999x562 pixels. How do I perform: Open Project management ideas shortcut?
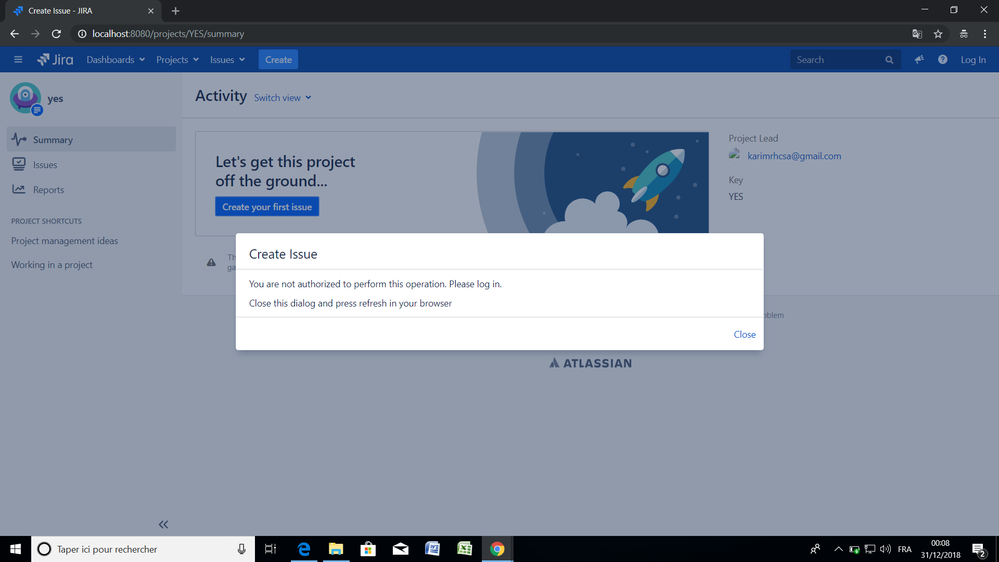(64, 241)
